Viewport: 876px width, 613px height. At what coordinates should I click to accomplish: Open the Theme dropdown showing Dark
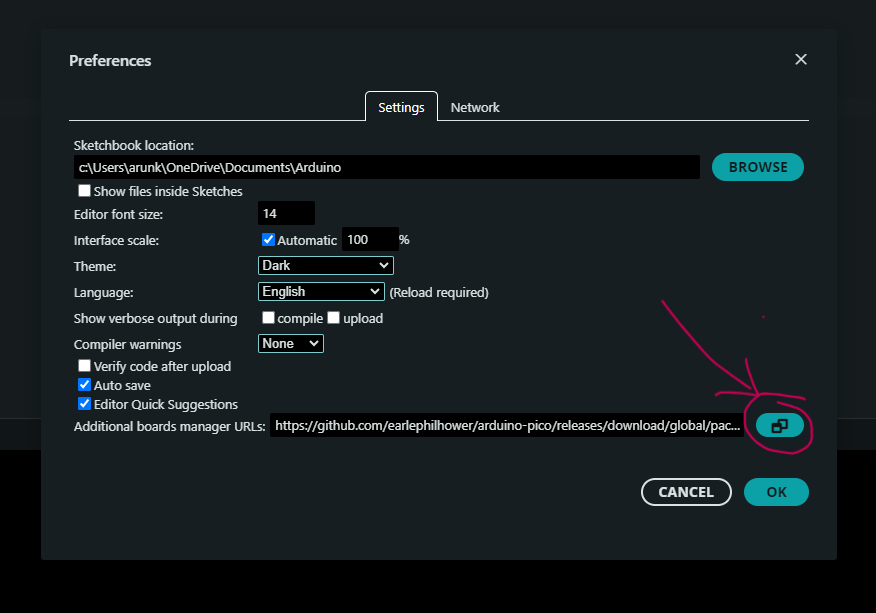click(x=325, y=266)
